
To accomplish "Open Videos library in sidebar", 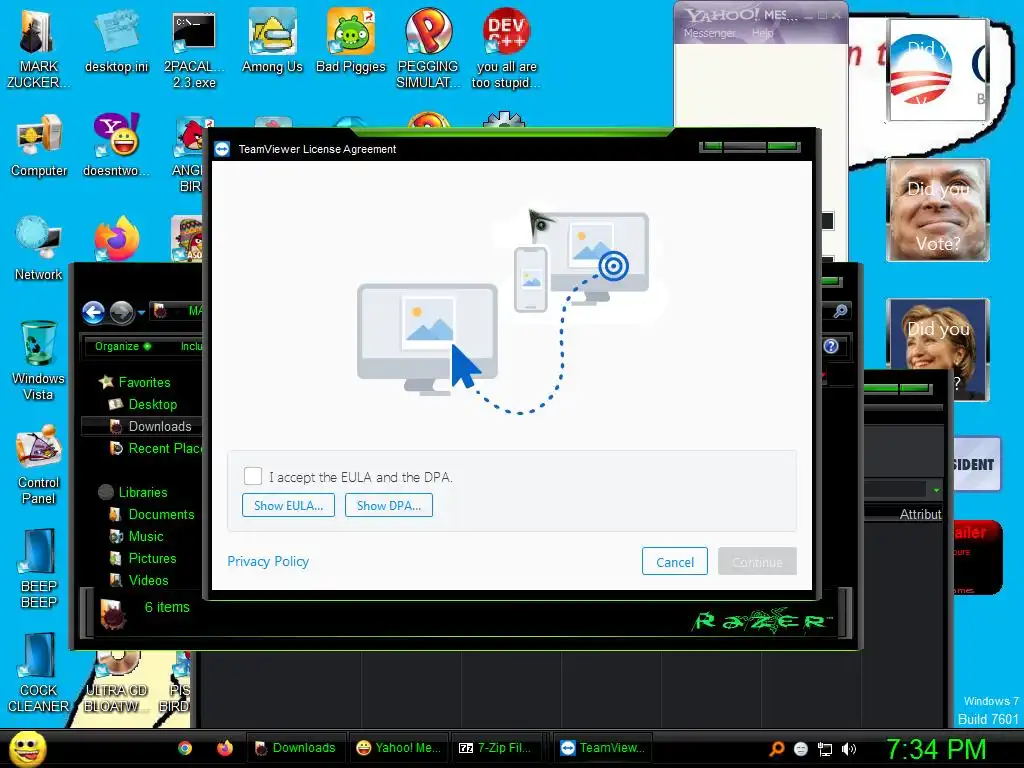I will (148, 580).
